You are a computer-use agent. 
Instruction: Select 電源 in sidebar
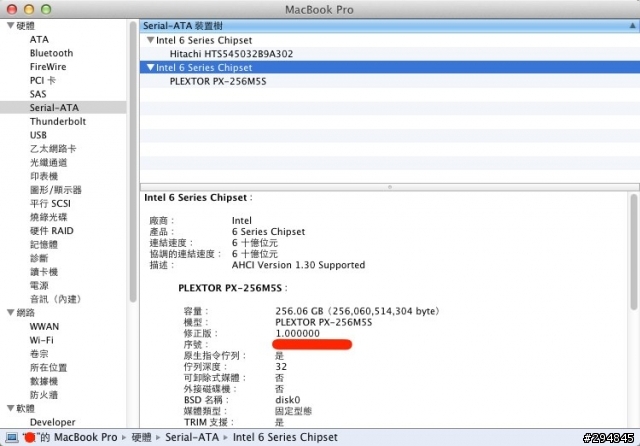pyautogui.click(x=39, y=285)
